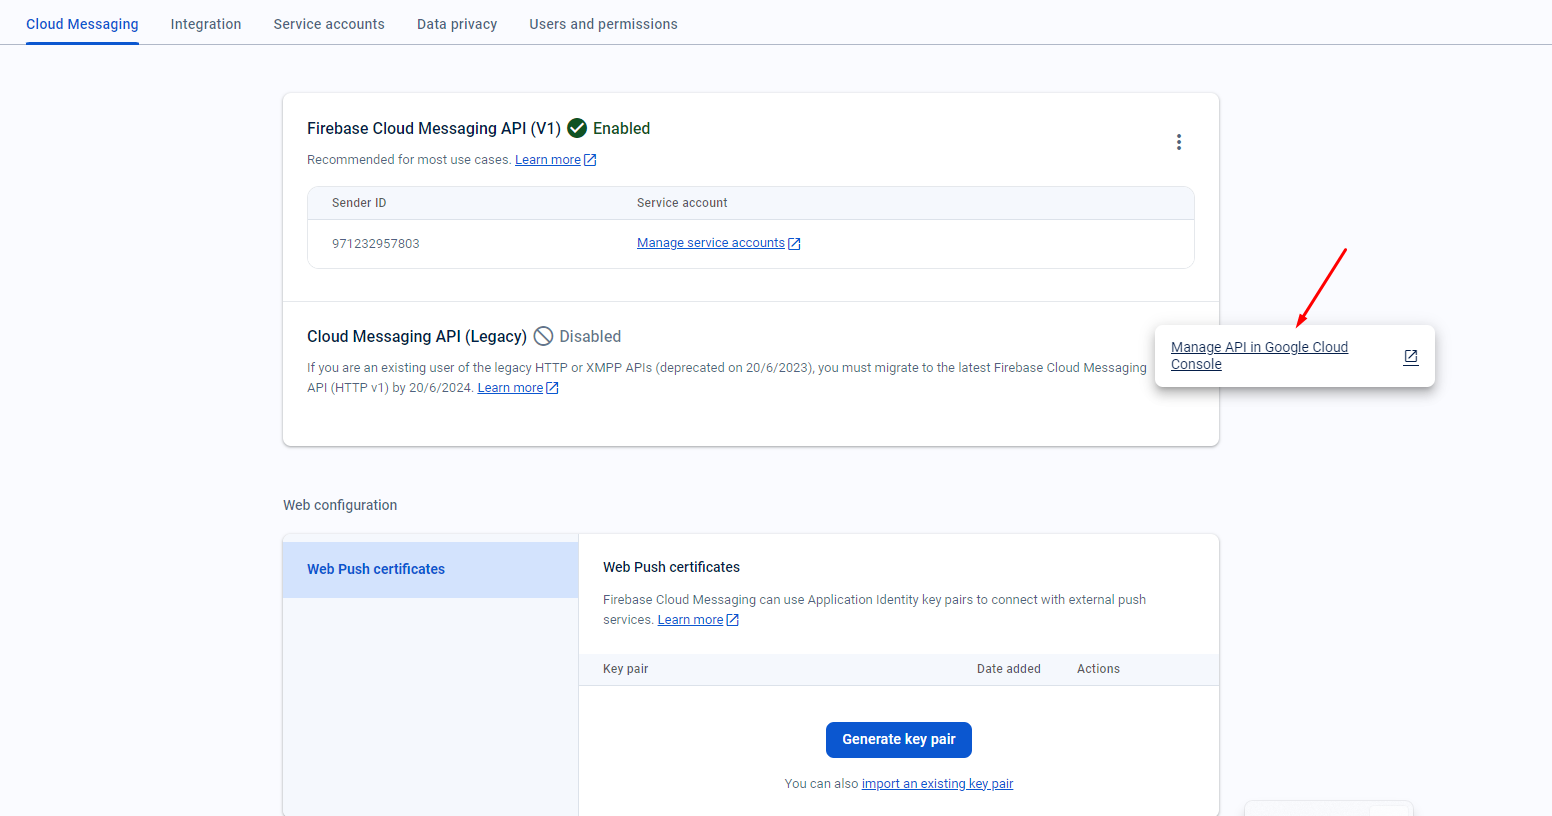Open the three-dot menu for Firebase Cloud Messaging API
Image resolution: width=1552 pixels, height=816 pixels.
pyautogui.click(x=1179, y=142)
